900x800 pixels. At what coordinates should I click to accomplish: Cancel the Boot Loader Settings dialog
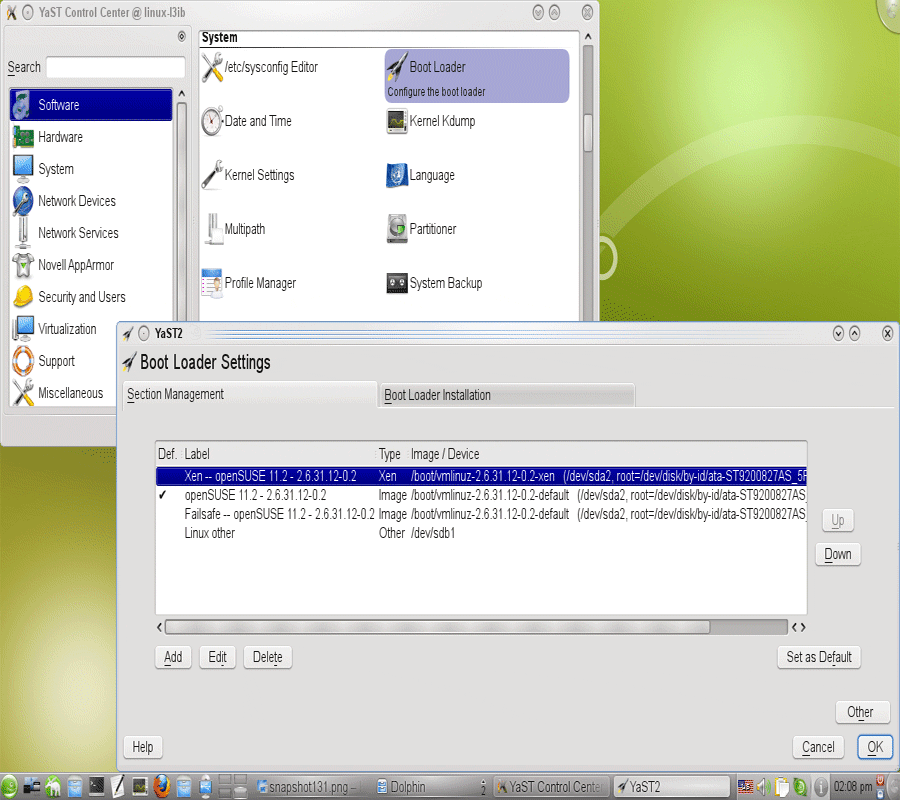pyautogui.click(x=818, y=747)
